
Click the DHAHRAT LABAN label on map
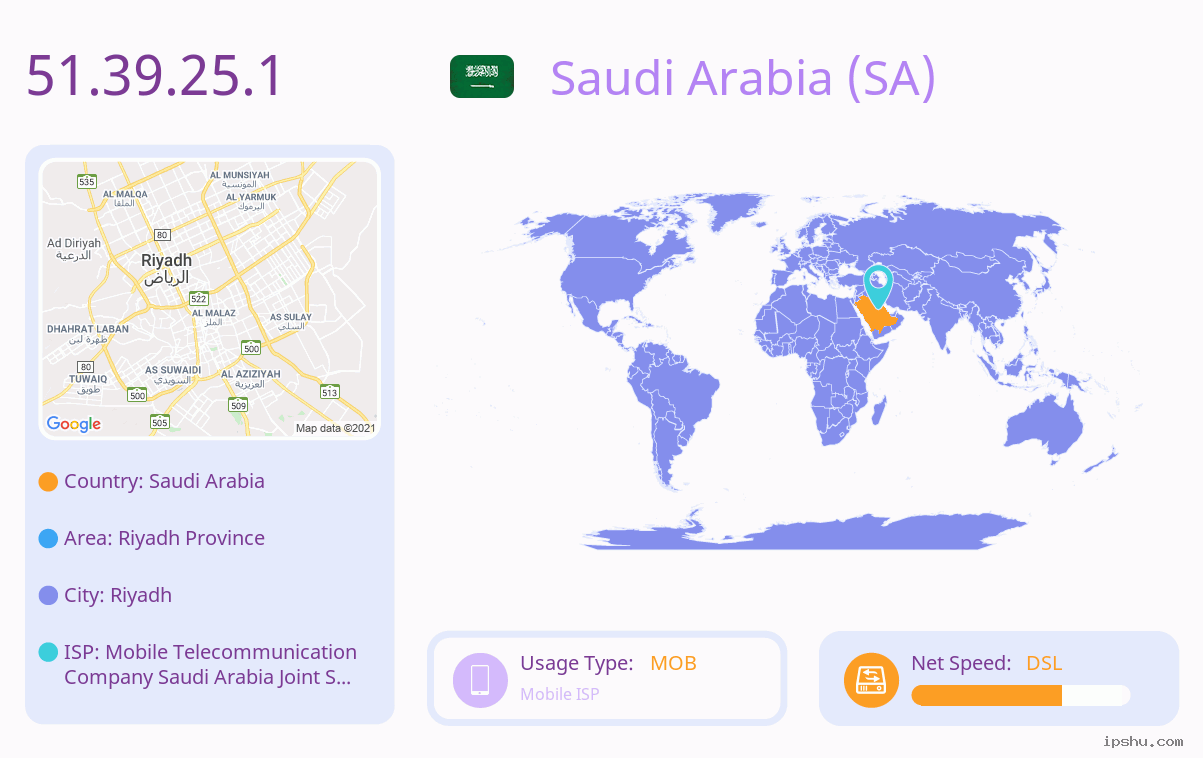pyautogui.click(x=88, y=334)
